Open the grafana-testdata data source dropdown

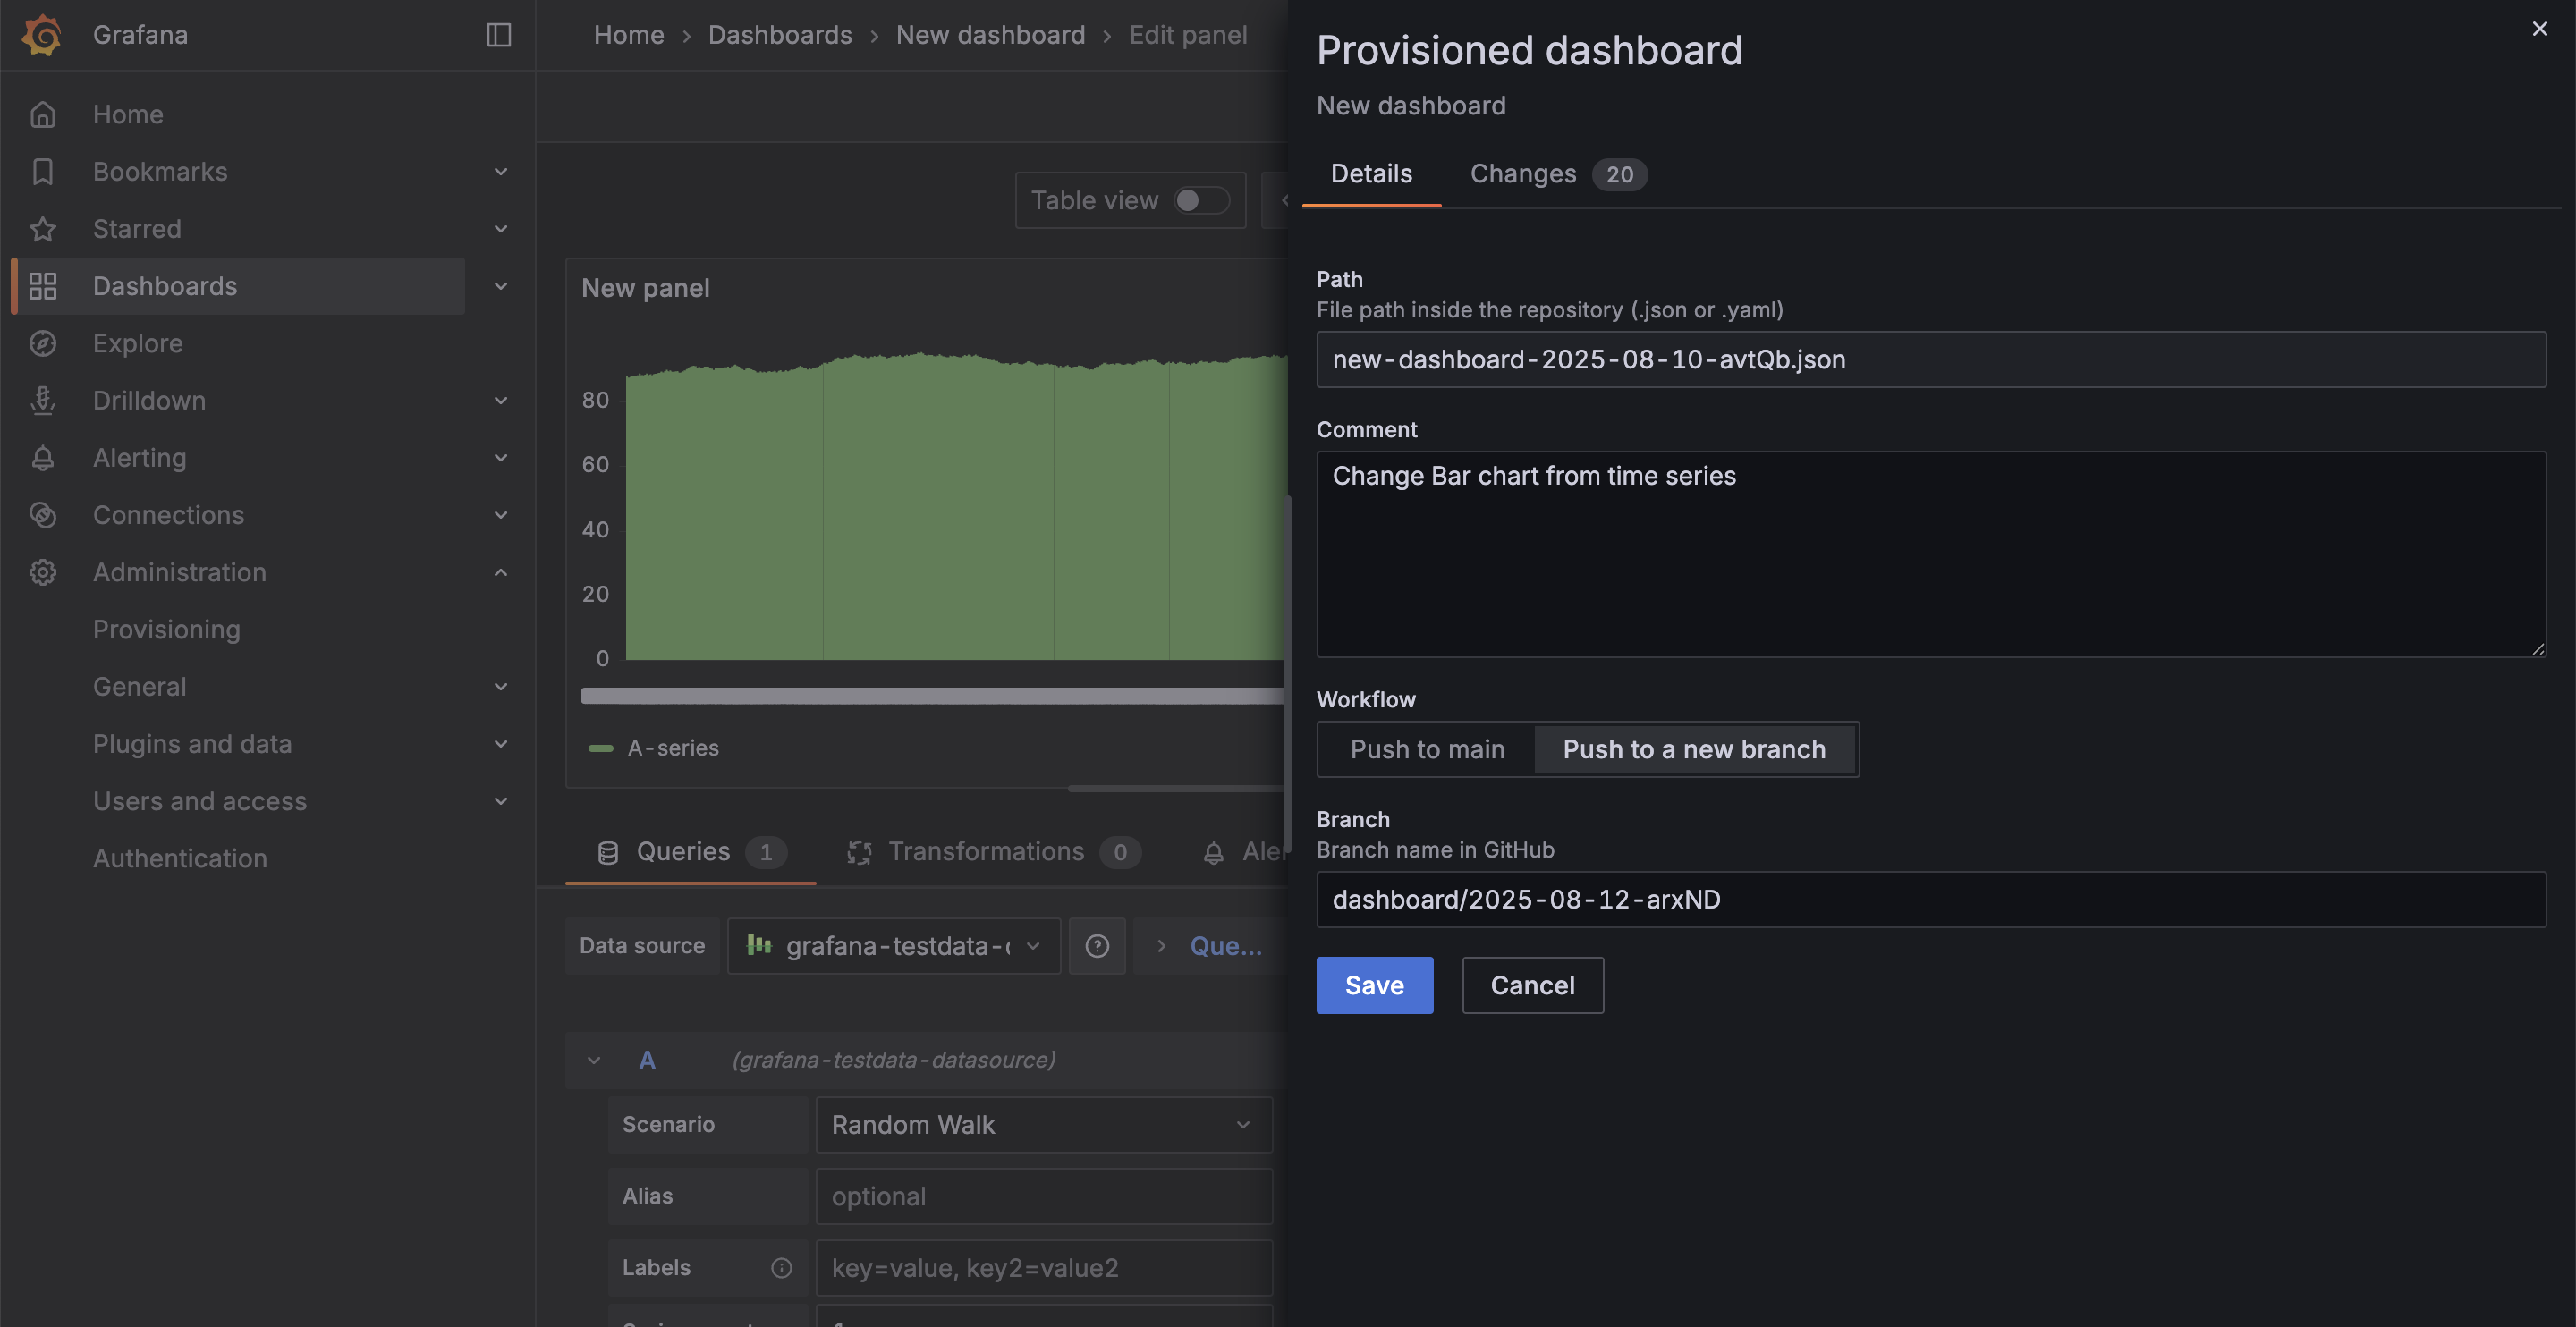point(894,946)
